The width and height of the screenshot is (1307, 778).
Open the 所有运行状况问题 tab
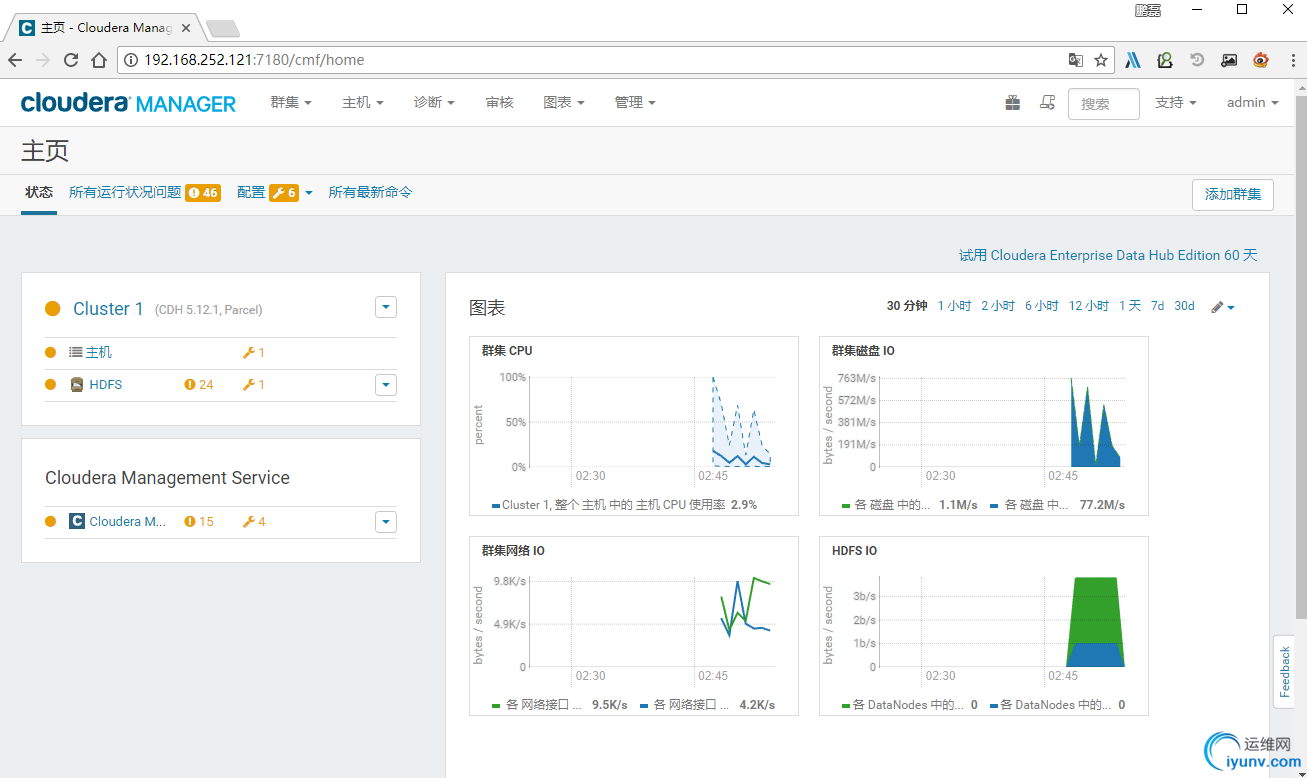[x=144, y=192]
